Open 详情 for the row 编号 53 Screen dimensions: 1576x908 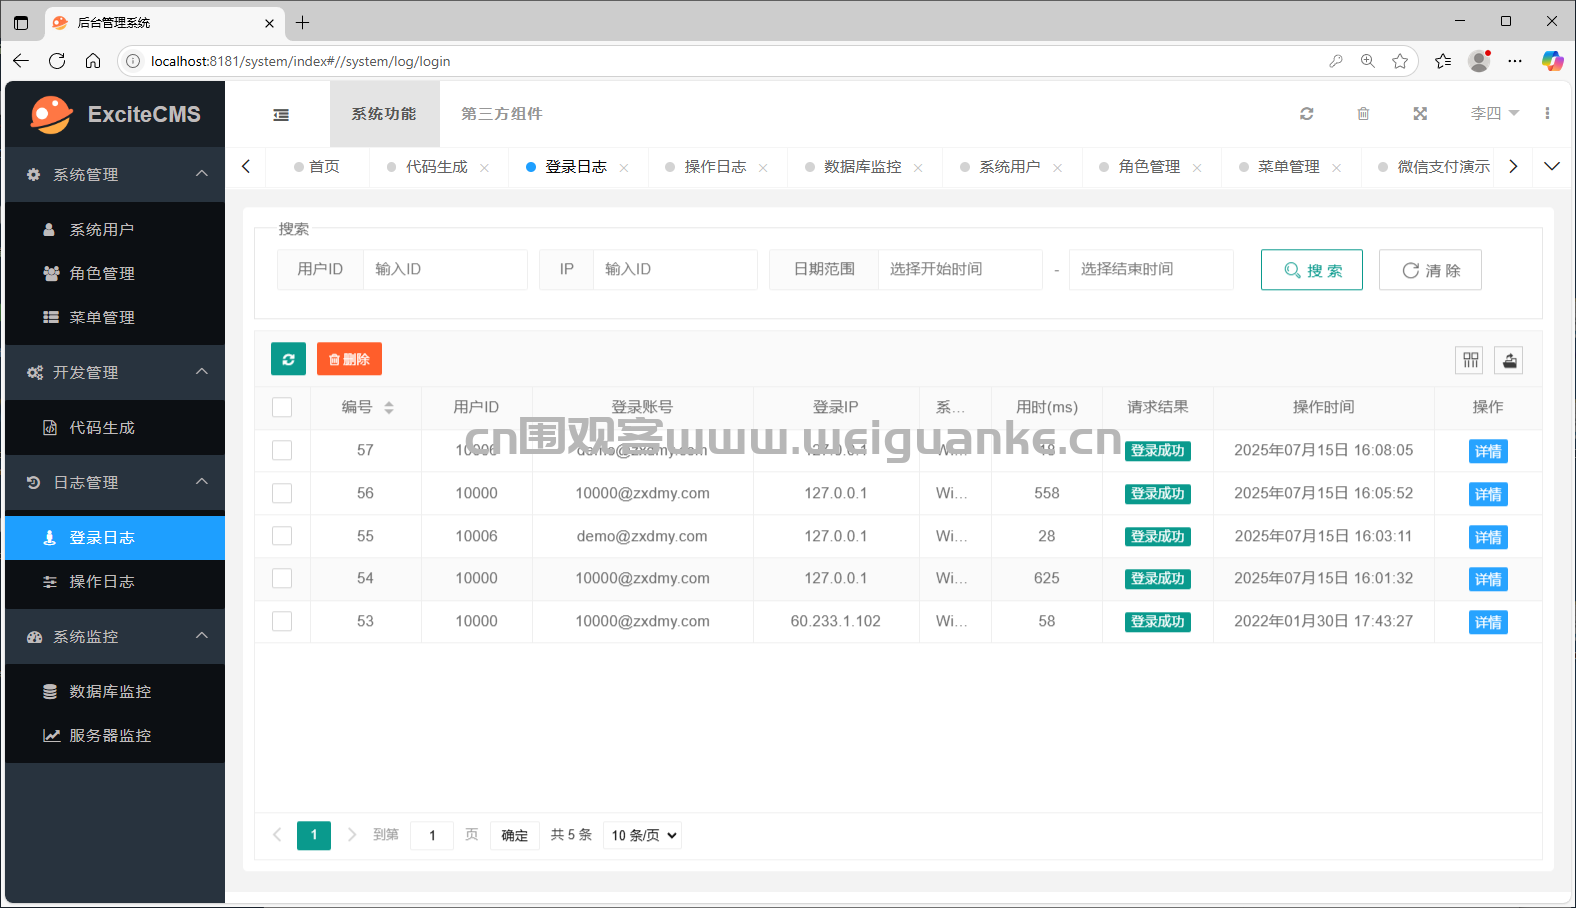1488,622
